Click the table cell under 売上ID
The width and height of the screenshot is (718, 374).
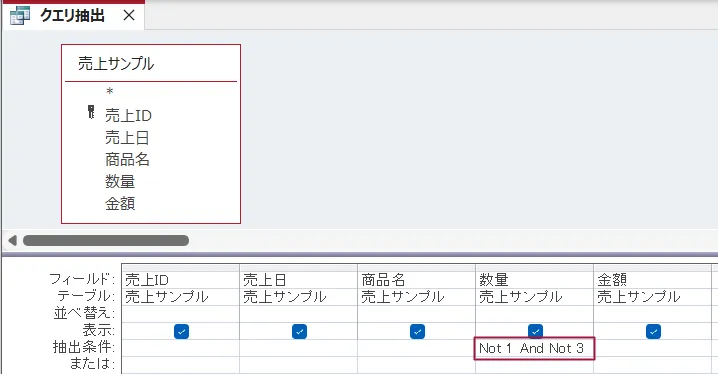pyautogui.click(x=180, y=297)
